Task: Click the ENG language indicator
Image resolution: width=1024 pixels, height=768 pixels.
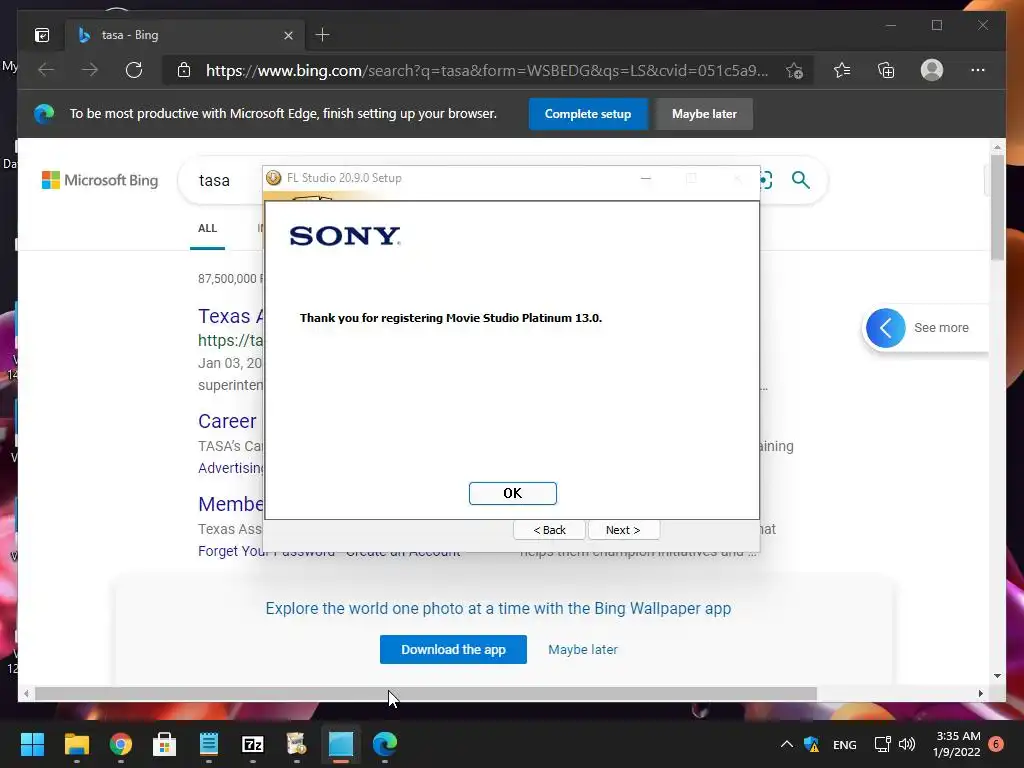Action: 844,744
